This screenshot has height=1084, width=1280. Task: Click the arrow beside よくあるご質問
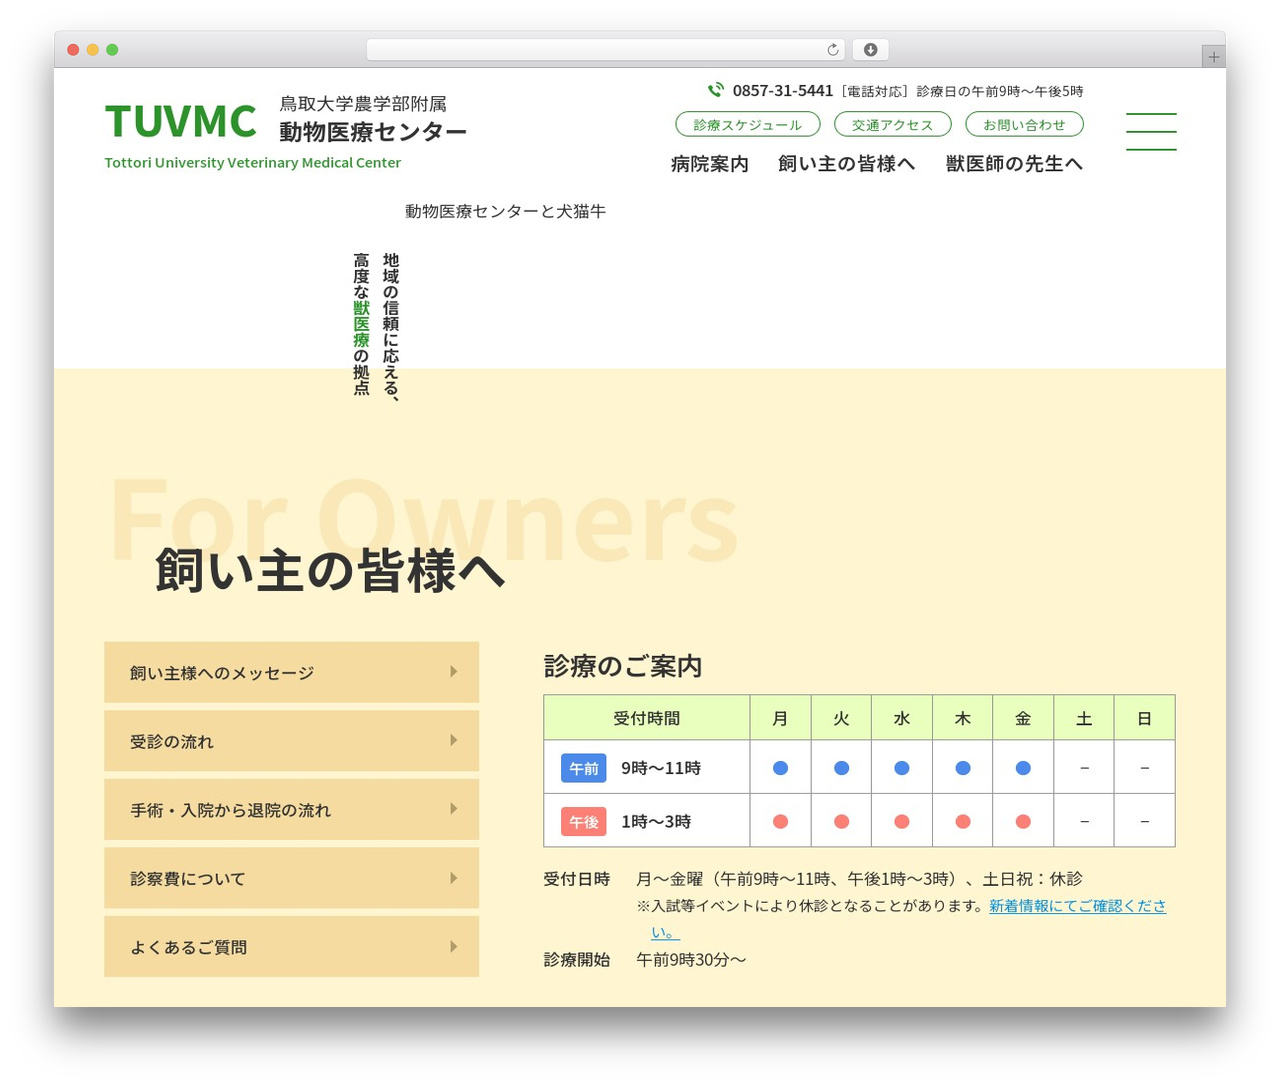click(x=454, y=946)
